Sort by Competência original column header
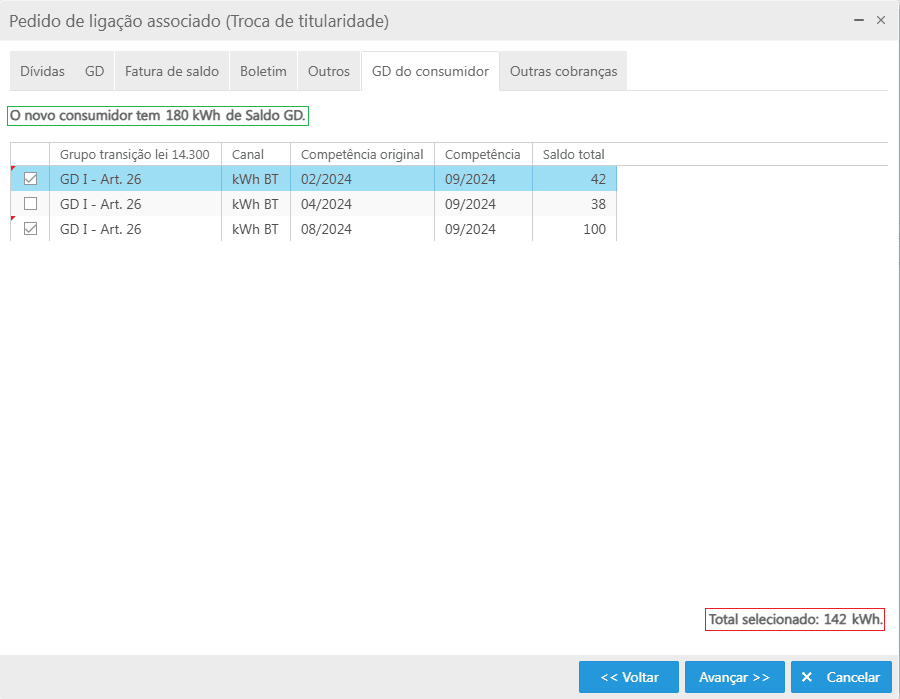This screenshot has width=900, height=699. click(x=362, y=154)
